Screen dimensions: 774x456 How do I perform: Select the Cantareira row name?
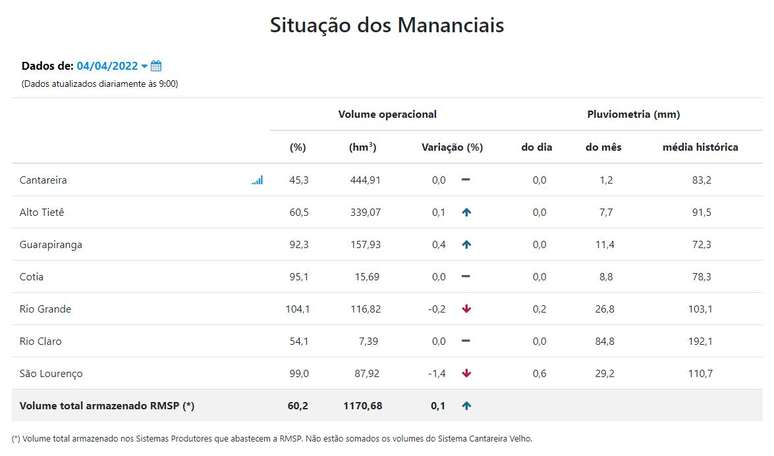[43, 180]
